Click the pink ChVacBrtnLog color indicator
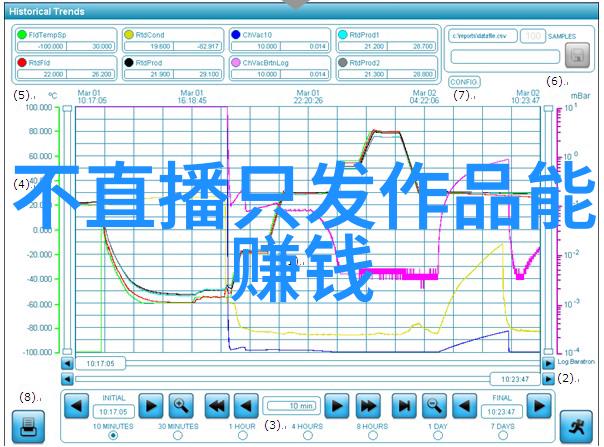The image size is (604, 447). 236,62
